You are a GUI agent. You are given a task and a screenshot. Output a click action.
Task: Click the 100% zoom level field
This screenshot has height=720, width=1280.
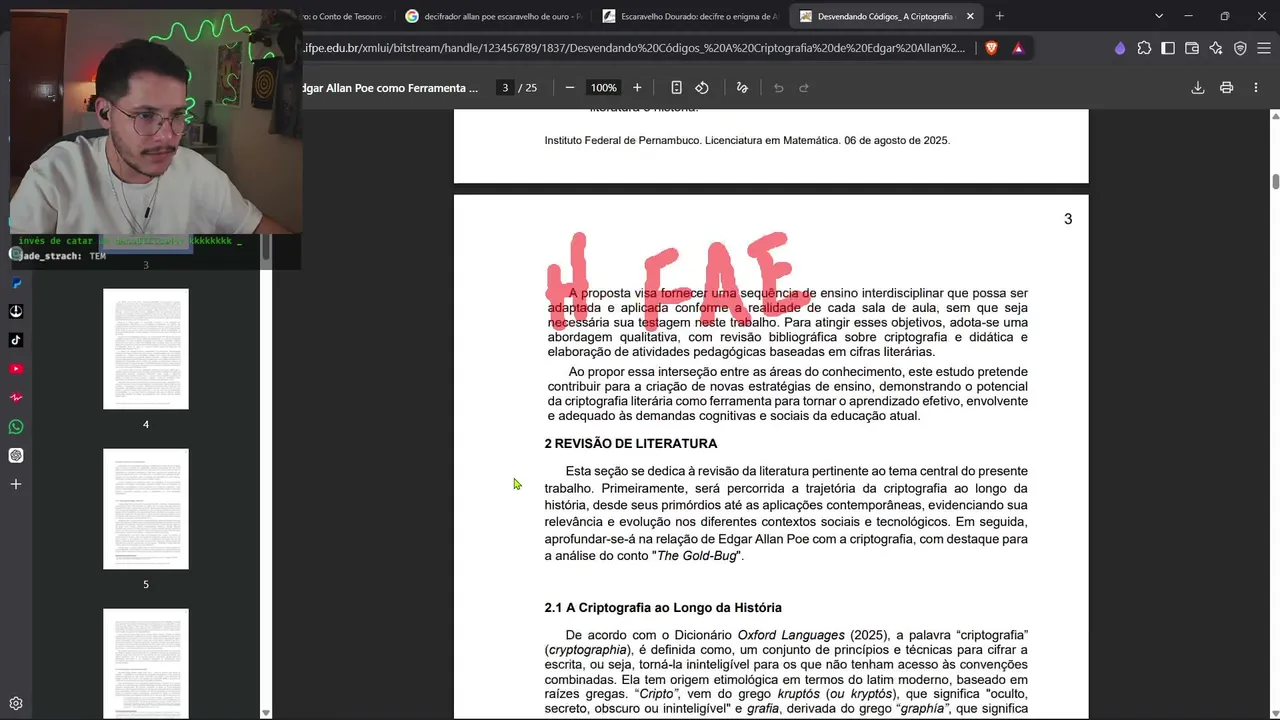(x=603, y=88)
